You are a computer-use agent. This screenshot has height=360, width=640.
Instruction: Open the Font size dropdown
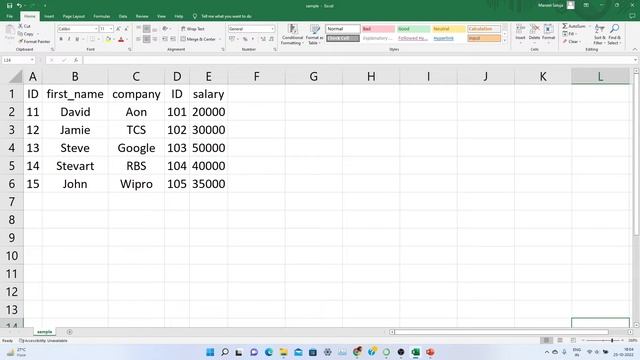(x=111, y=29)
